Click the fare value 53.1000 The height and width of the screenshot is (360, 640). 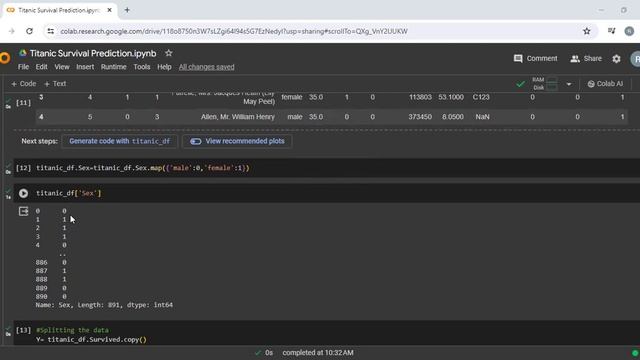point(451,97)
